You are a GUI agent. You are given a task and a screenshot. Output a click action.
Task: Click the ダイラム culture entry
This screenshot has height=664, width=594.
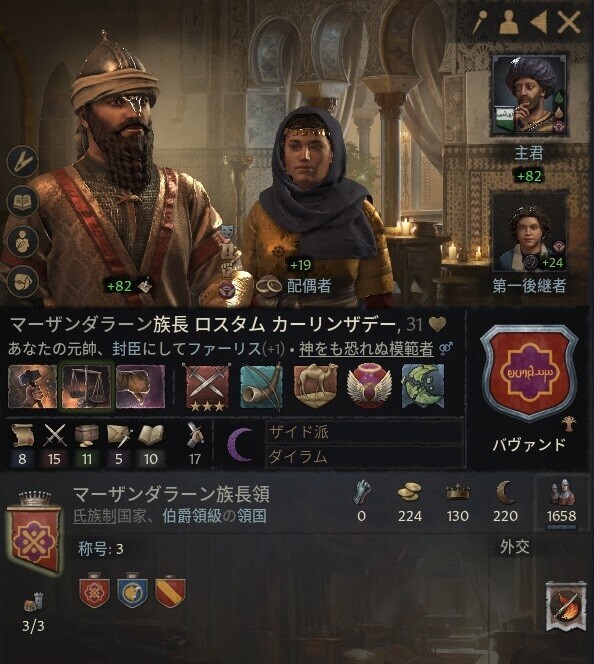tap(364, 456)
